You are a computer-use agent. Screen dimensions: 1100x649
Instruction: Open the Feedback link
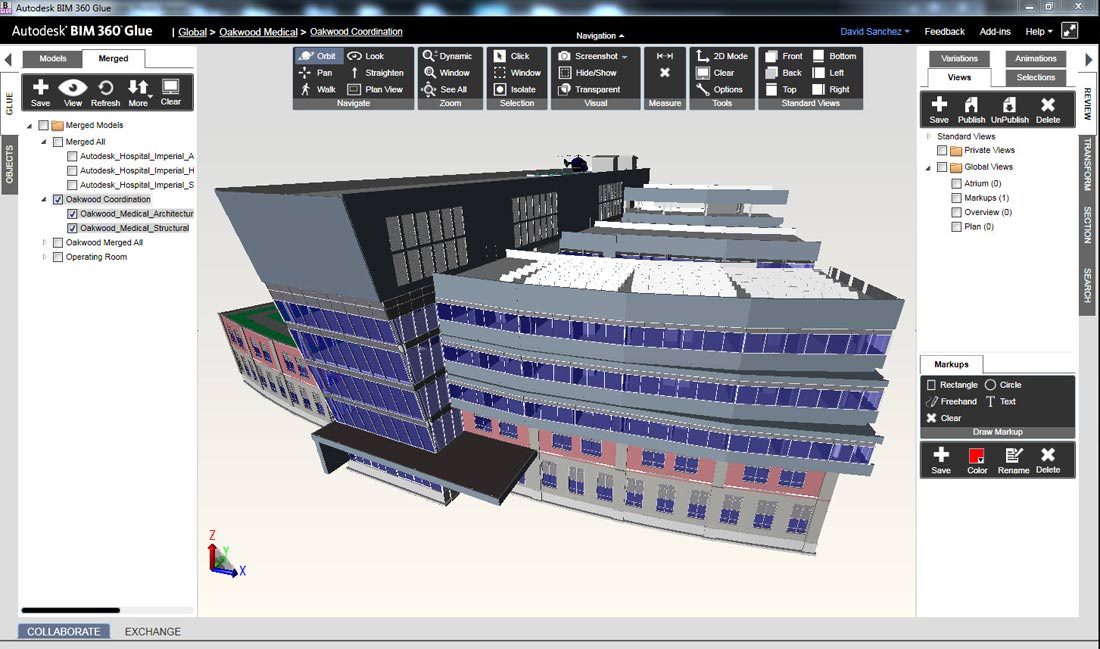point(944,32)
